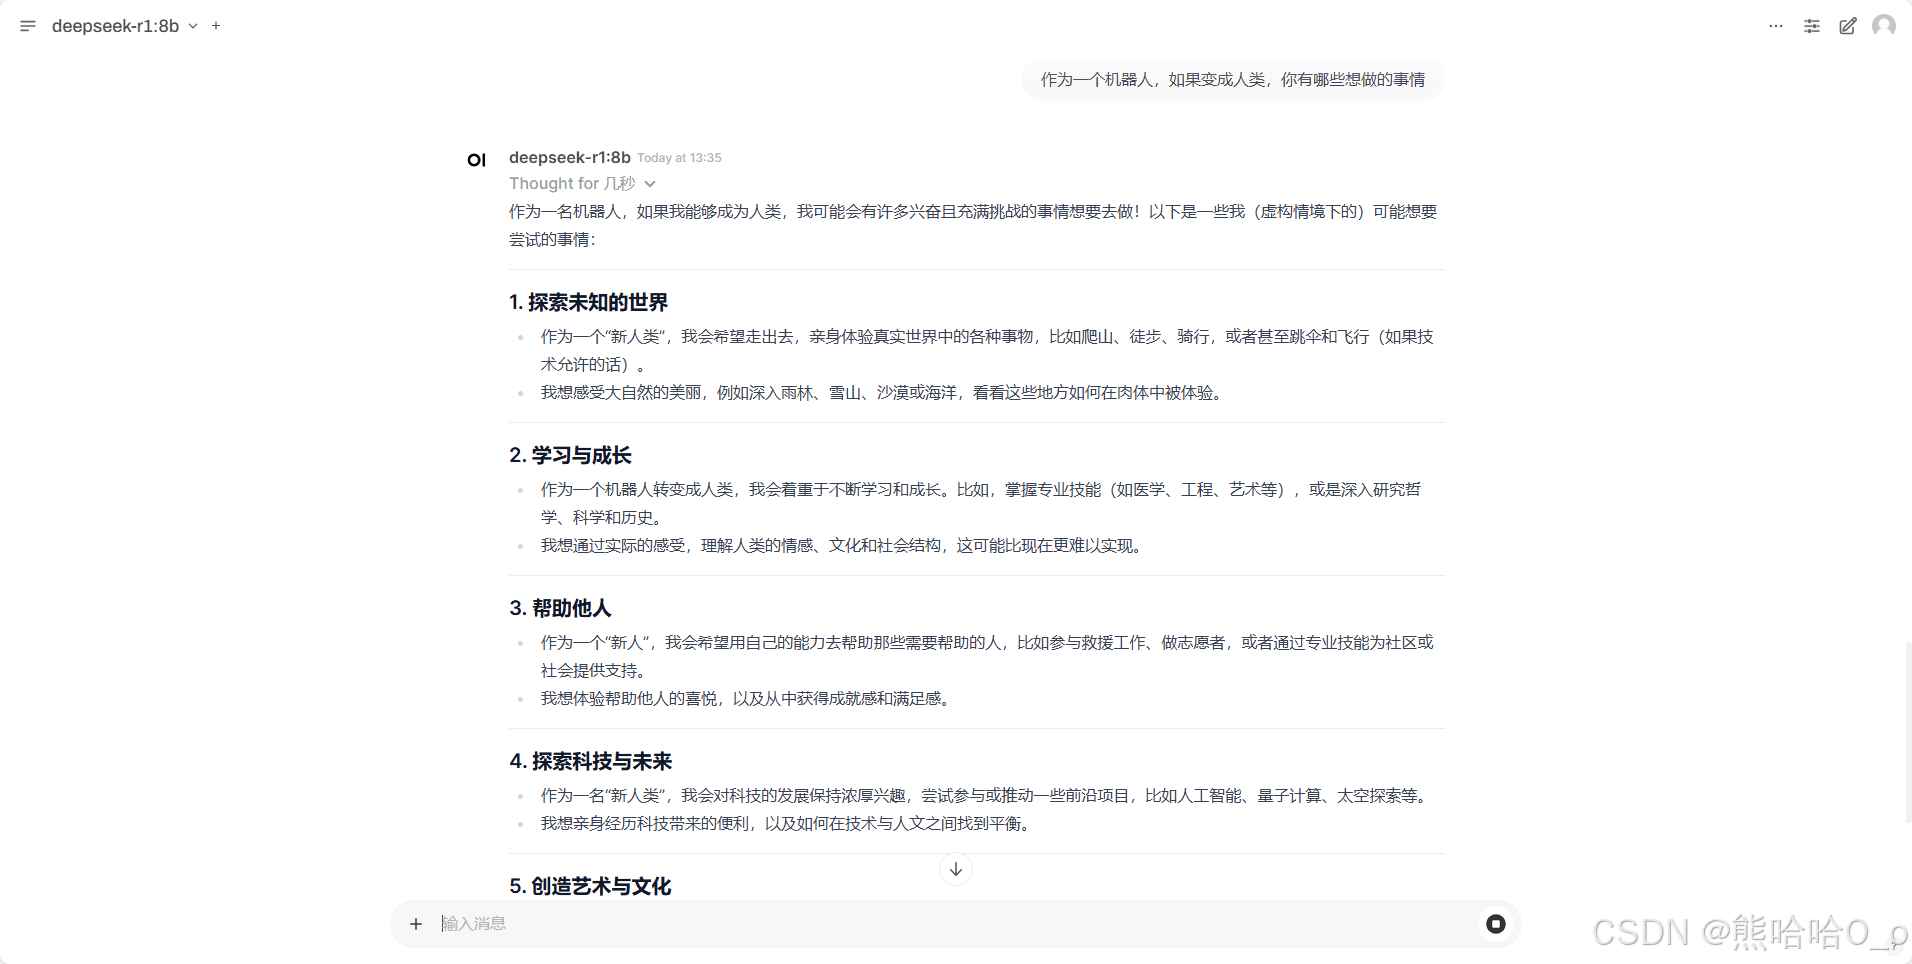Open the chat controls sliders icon

[x=1811, y=26]
